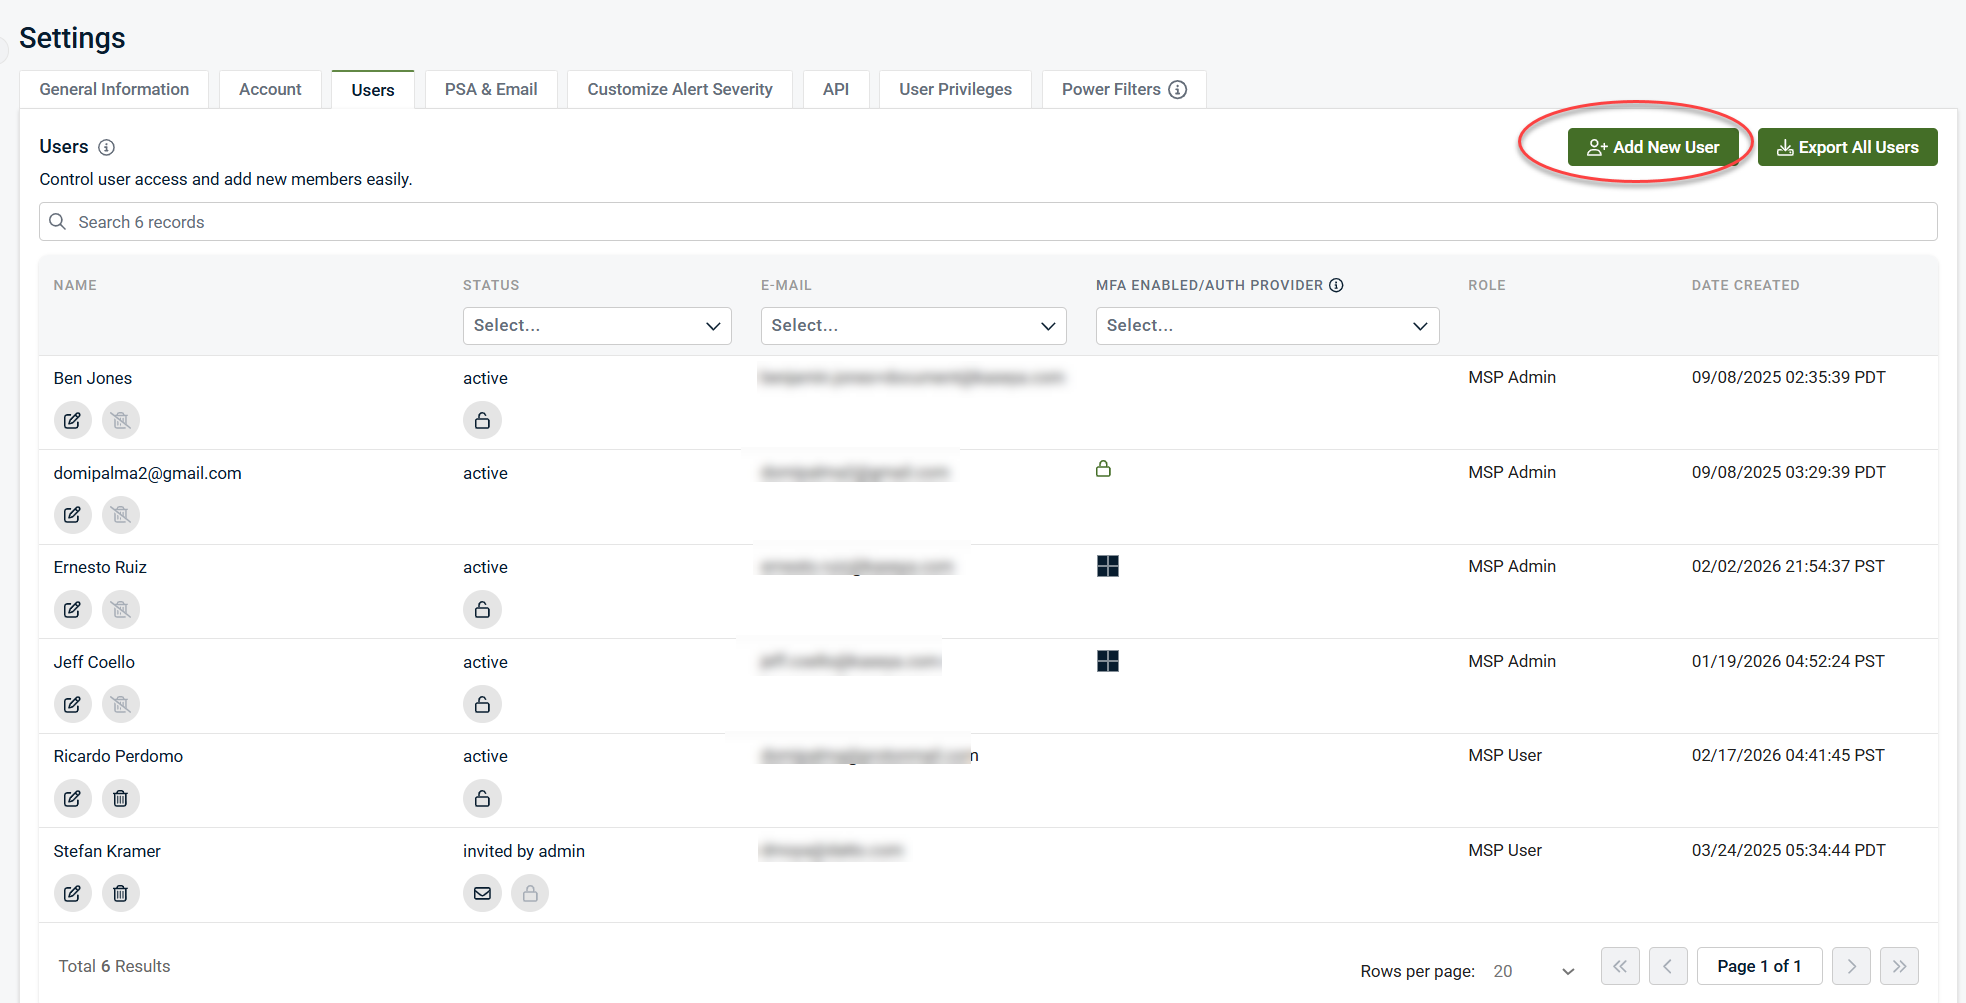Change the rows per page selector
Screen dimensions: 1966x1003
tap(1533, 971)
